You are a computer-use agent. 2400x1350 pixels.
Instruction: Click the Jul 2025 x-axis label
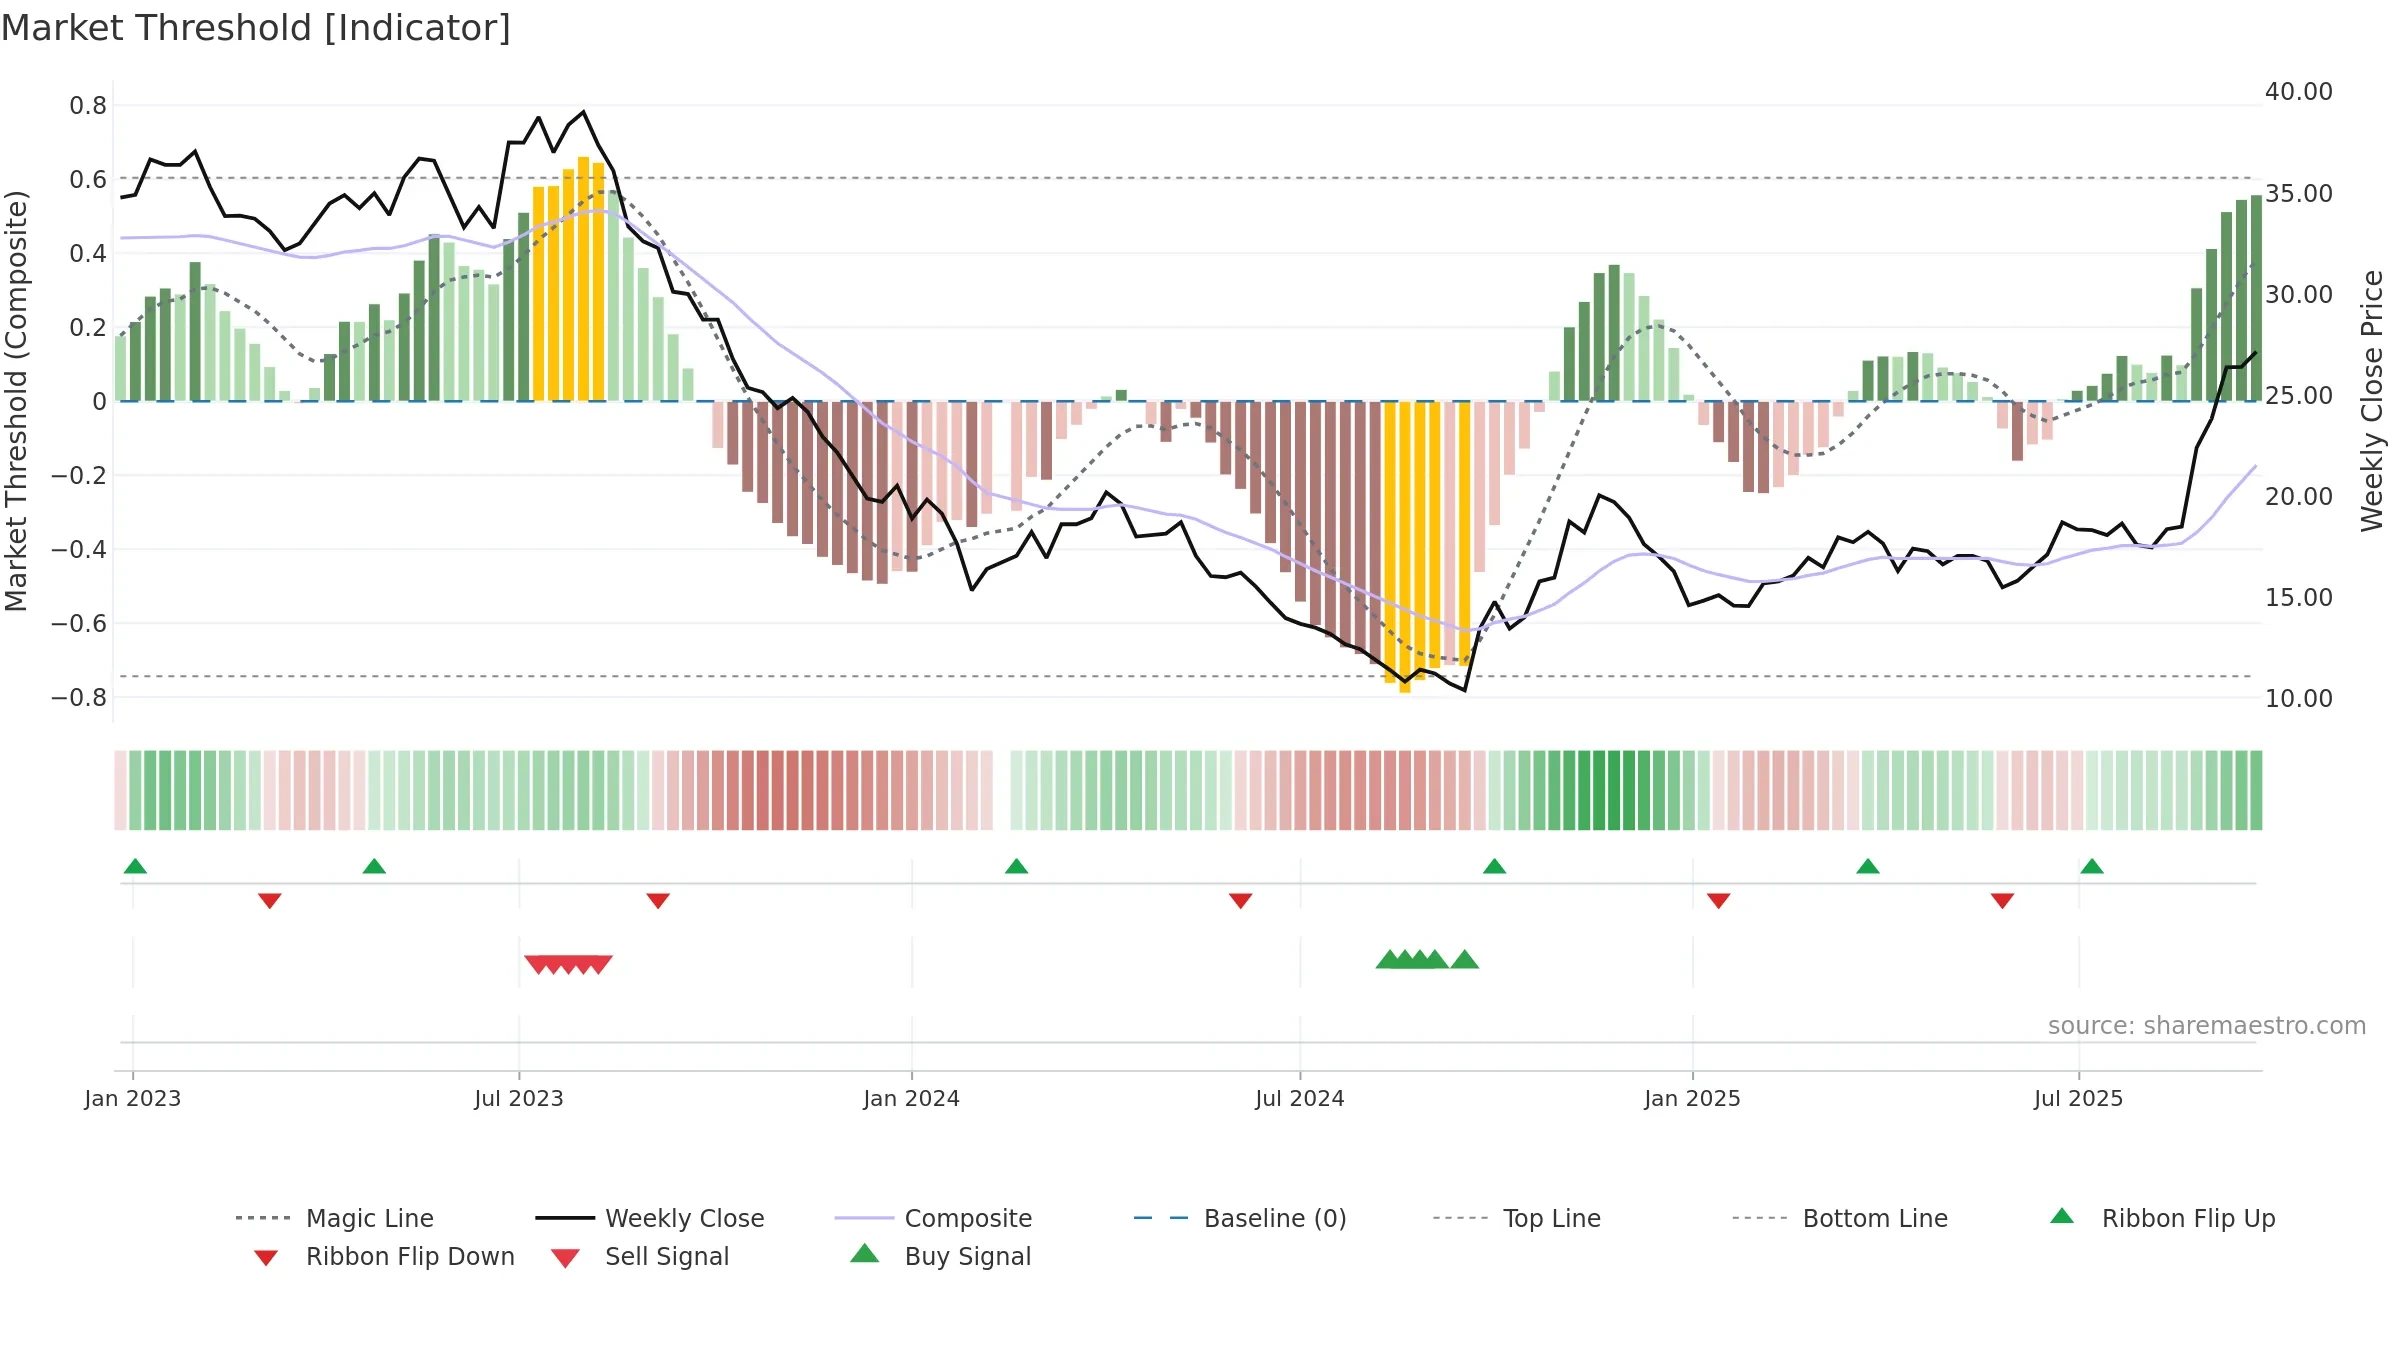pos(2079,1098)
